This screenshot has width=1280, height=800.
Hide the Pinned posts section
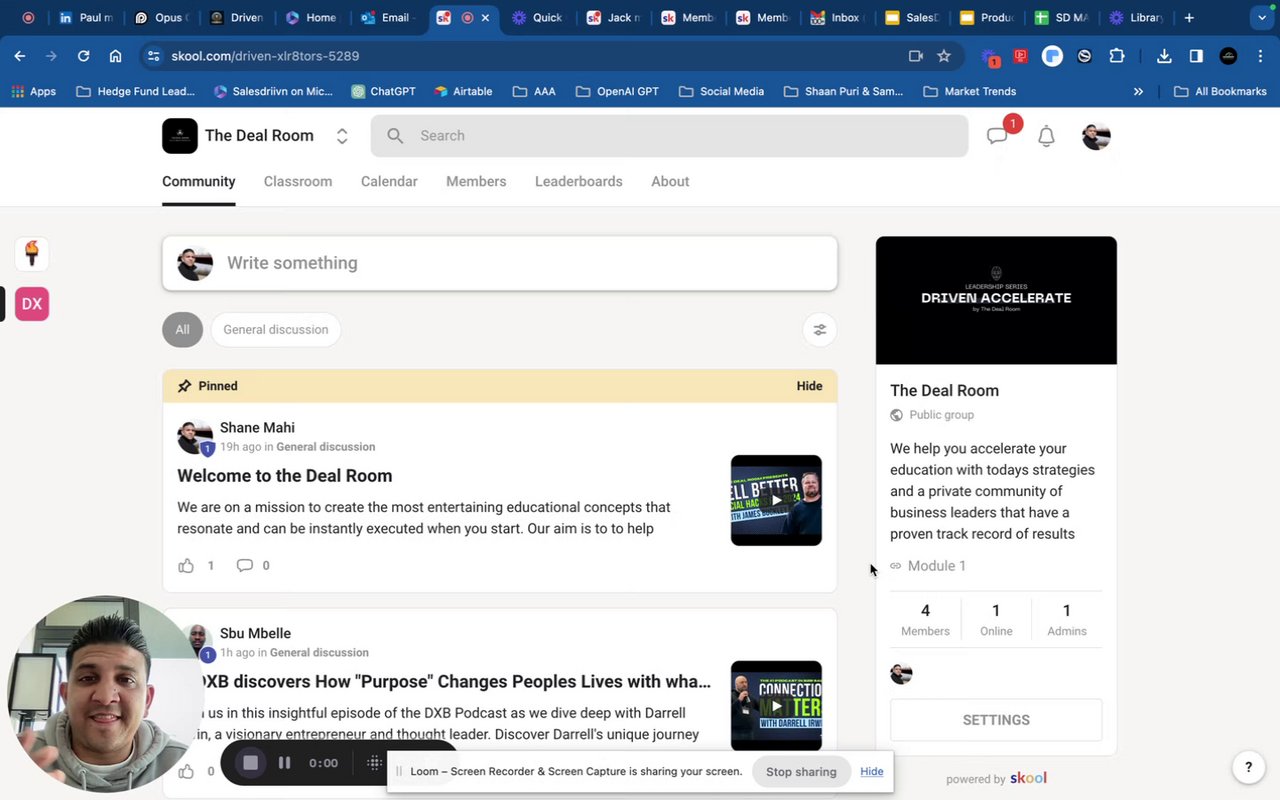810,386
